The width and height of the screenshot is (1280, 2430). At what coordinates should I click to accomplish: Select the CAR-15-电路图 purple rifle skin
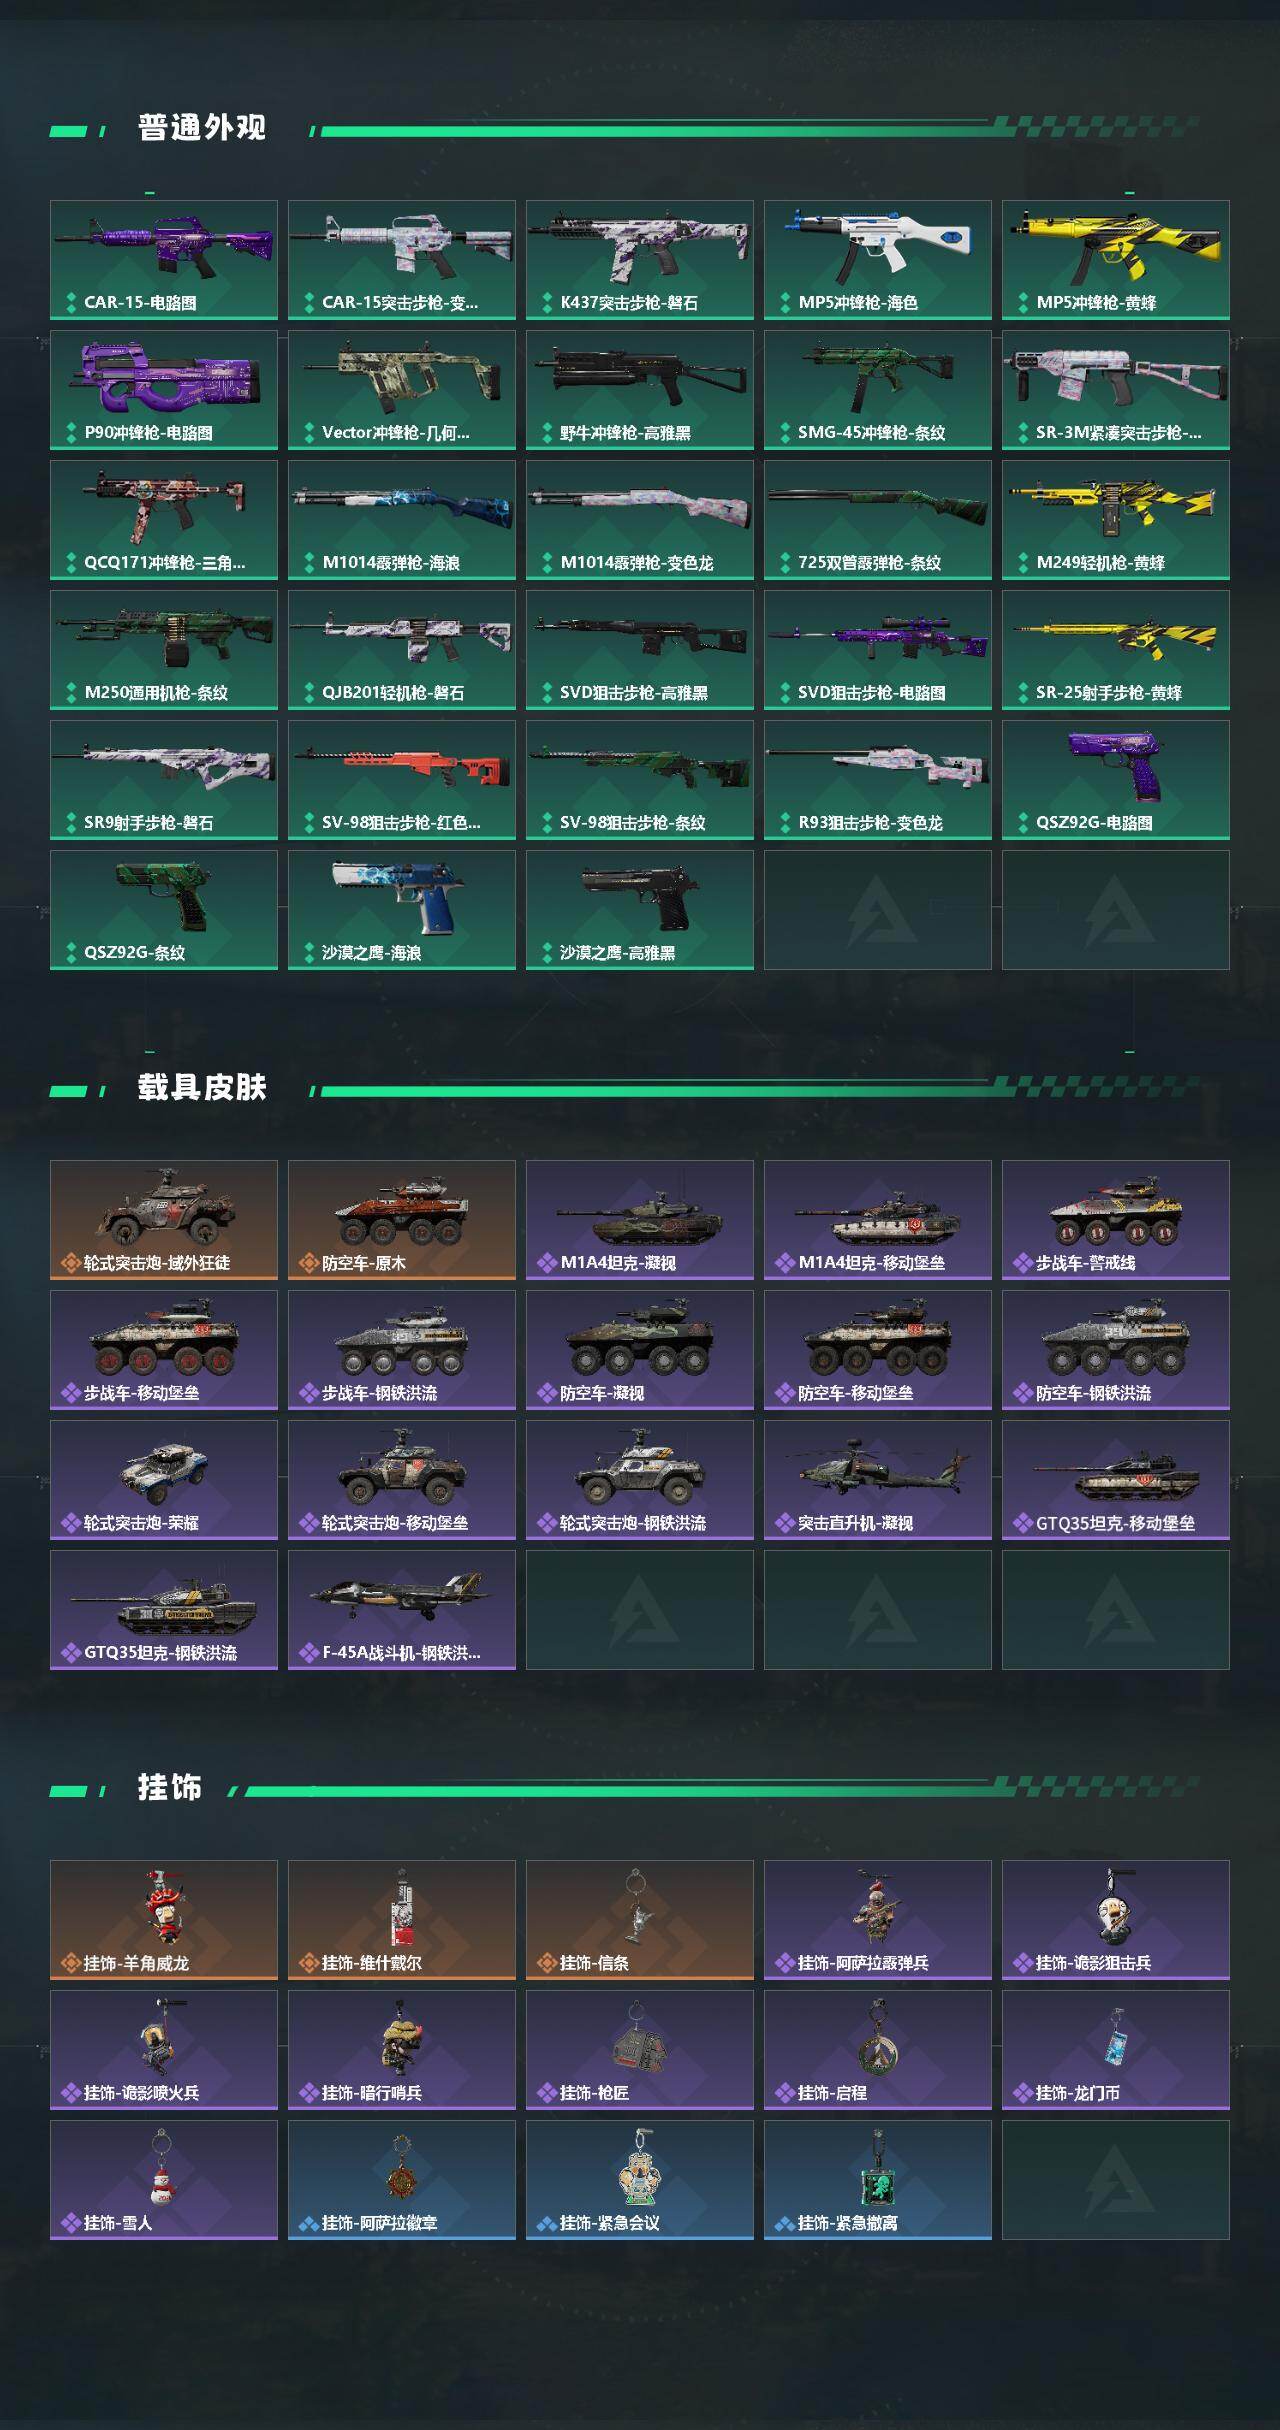164,260
